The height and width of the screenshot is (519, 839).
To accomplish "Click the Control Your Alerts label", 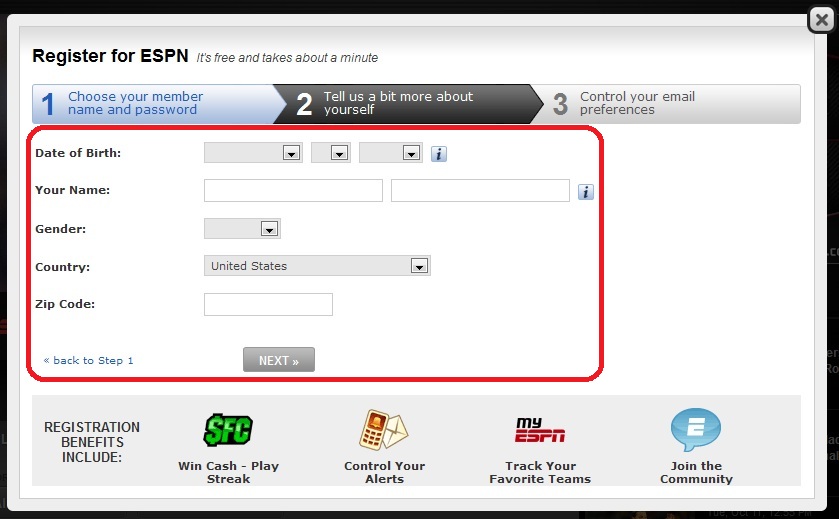I will pos(385,472).
